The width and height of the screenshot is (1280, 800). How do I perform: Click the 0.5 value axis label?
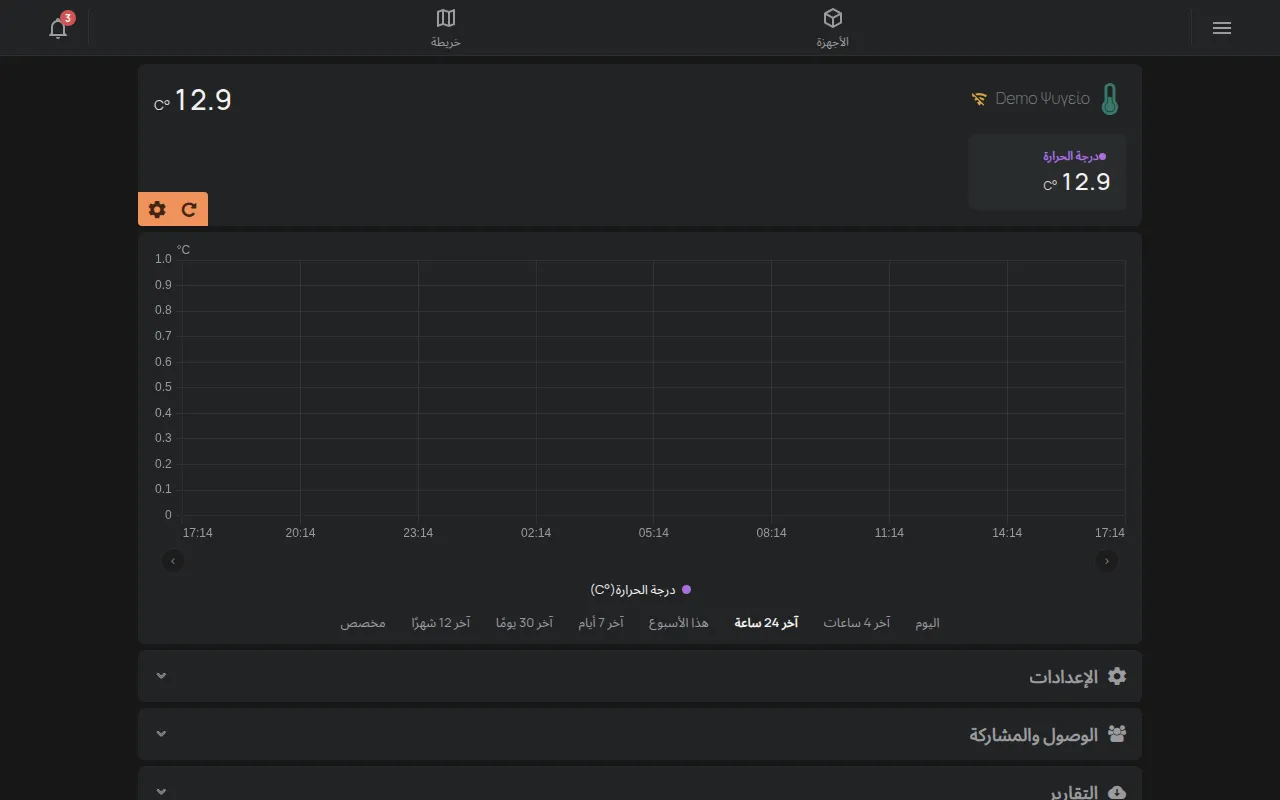[x=163, y=387]
